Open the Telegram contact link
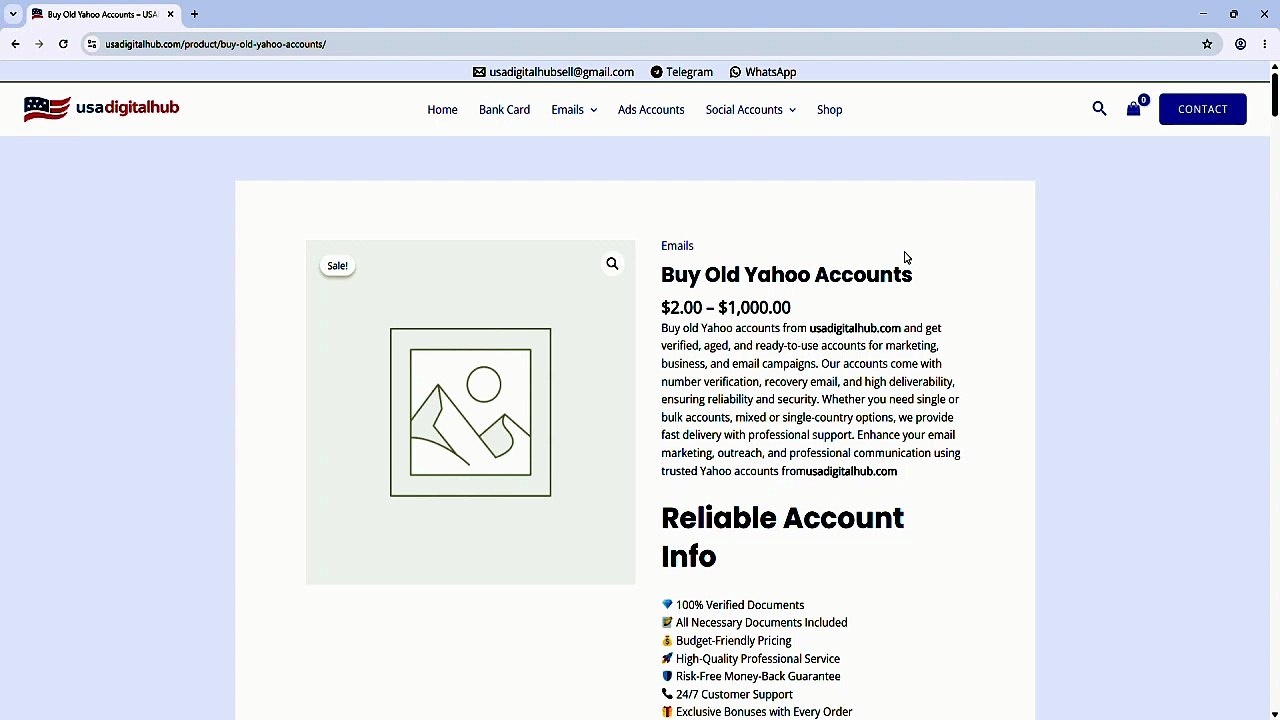Screen dimensions: 1280x720 tap(689, 72)
